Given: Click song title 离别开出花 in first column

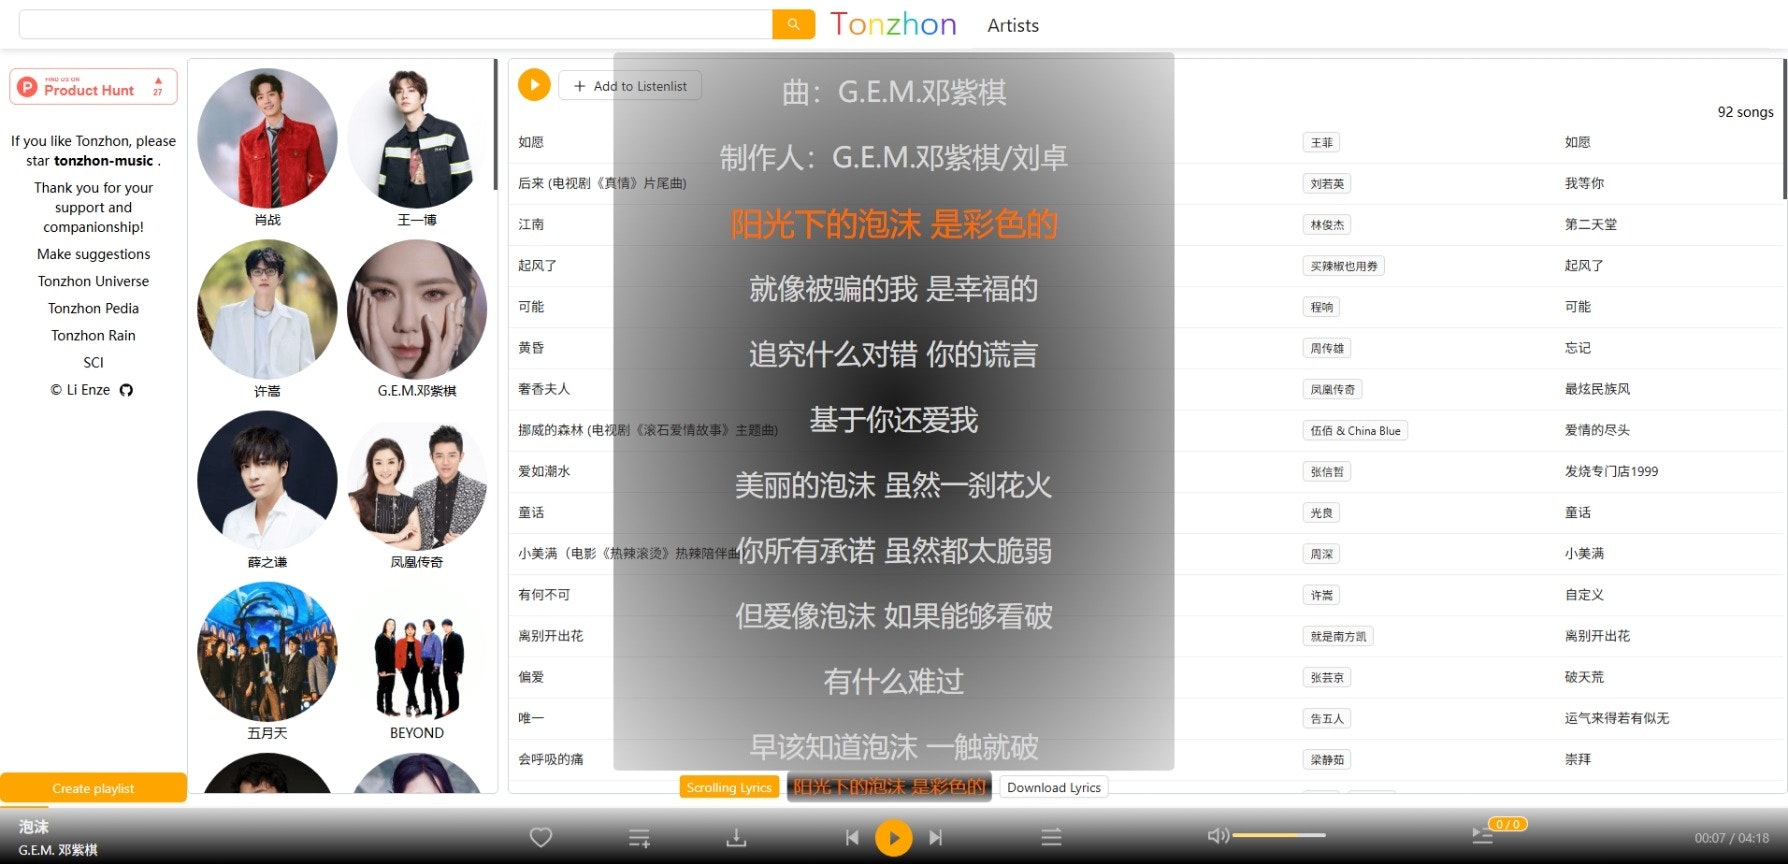Looking at the screenshot, I should (551, 635).
